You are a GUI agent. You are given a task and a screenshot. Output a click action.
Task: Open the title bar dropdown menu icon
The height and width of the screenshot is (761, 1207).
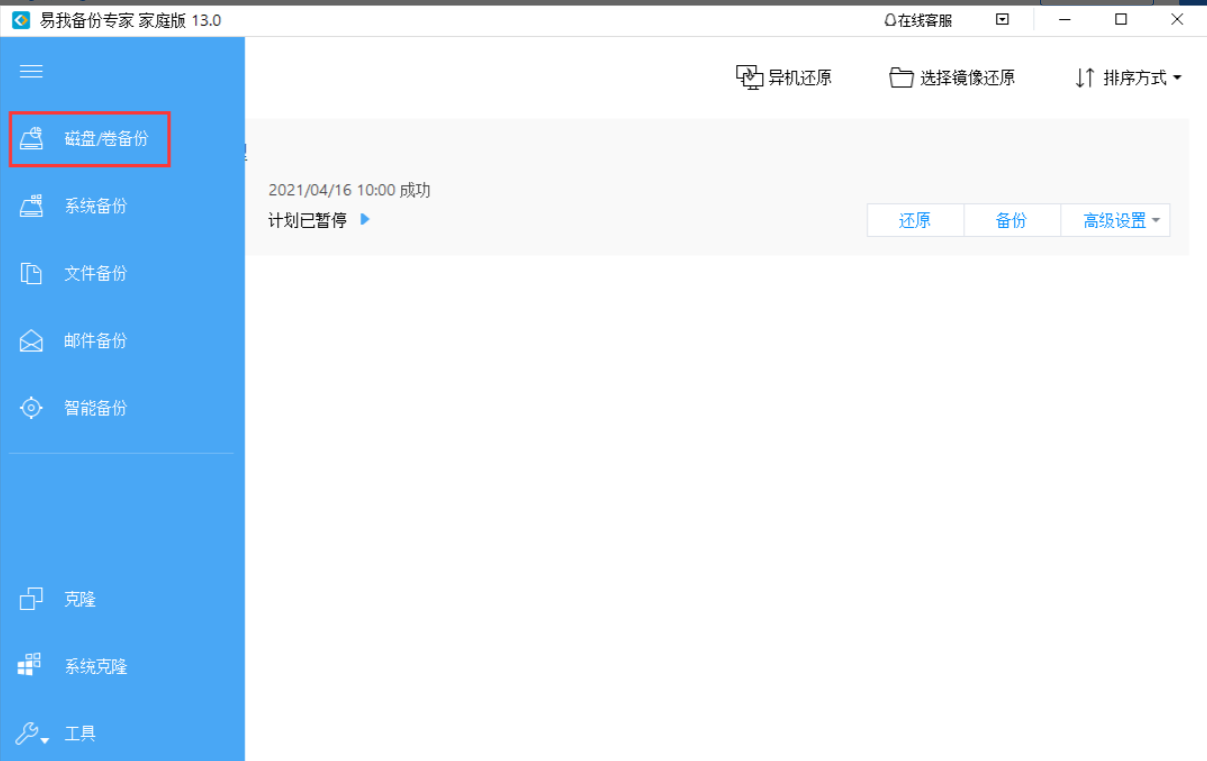coord(1002,19)
